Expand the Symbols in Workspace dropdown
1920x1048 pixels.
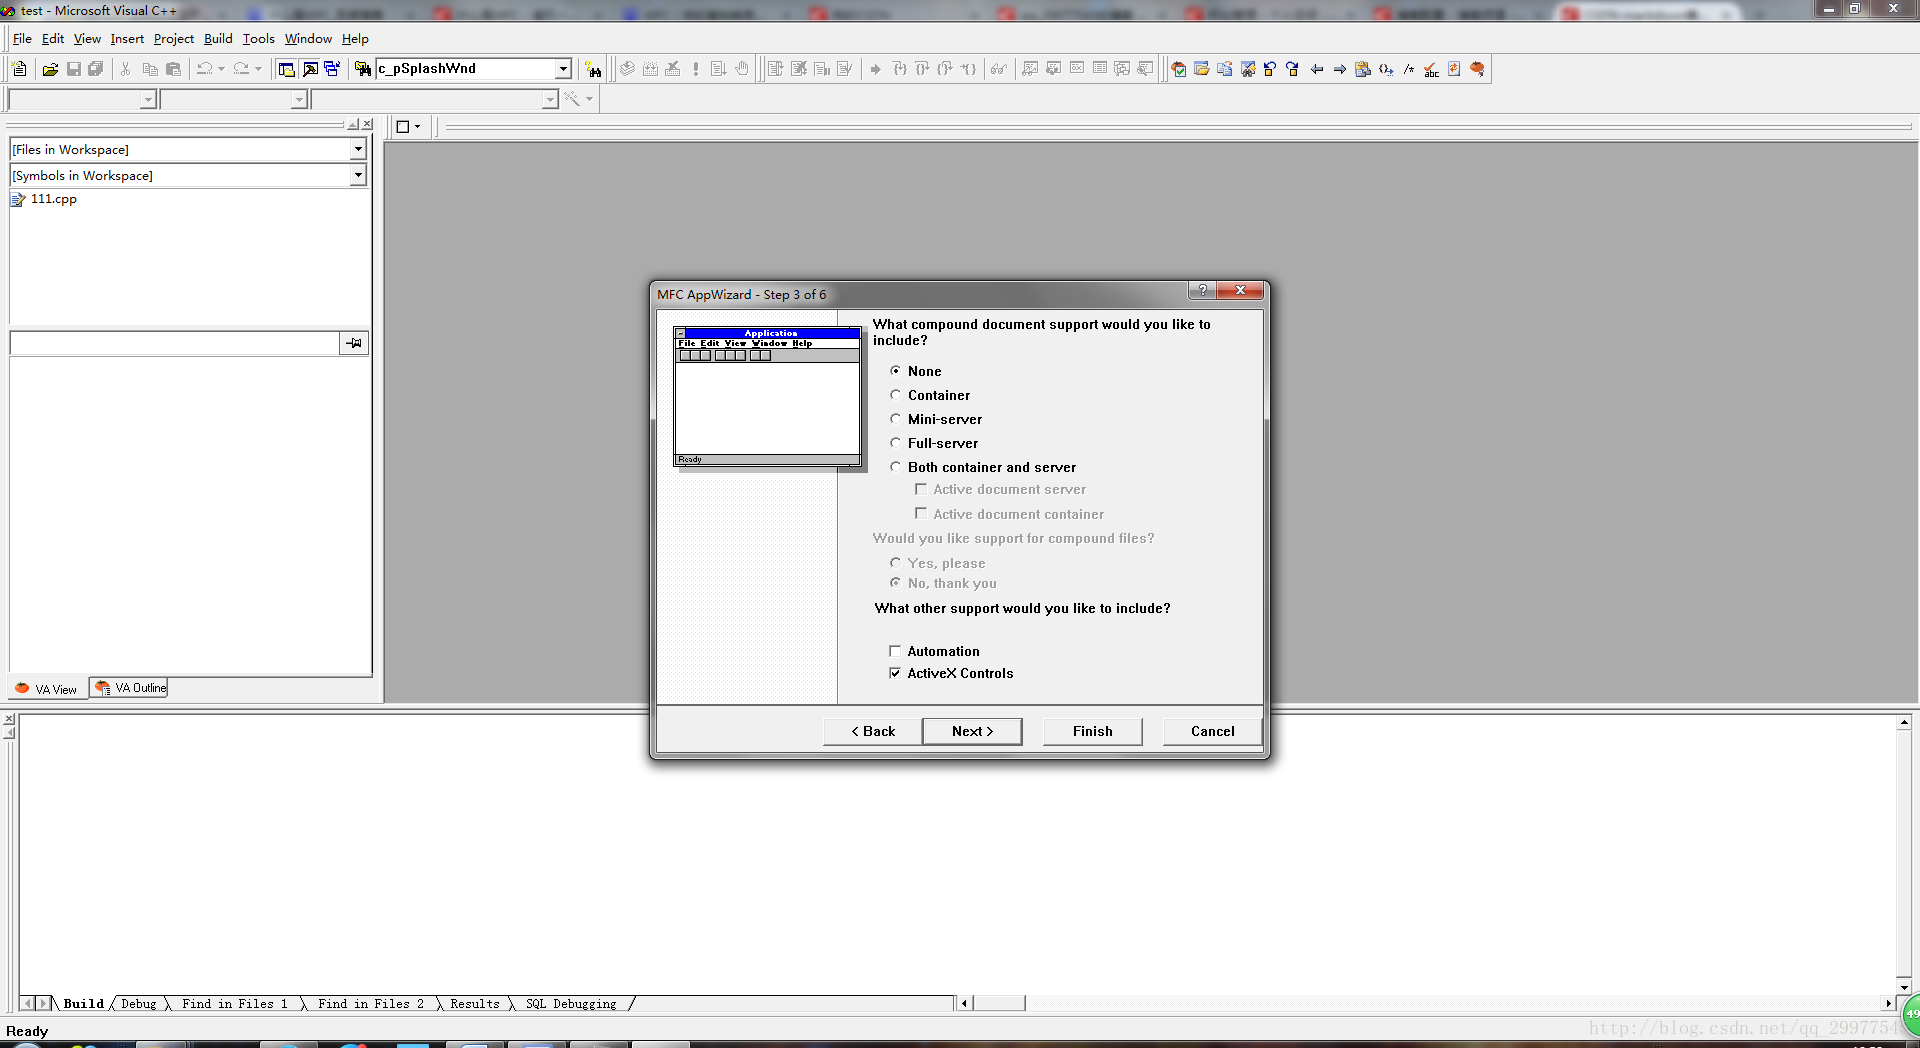tap(358, 175)
